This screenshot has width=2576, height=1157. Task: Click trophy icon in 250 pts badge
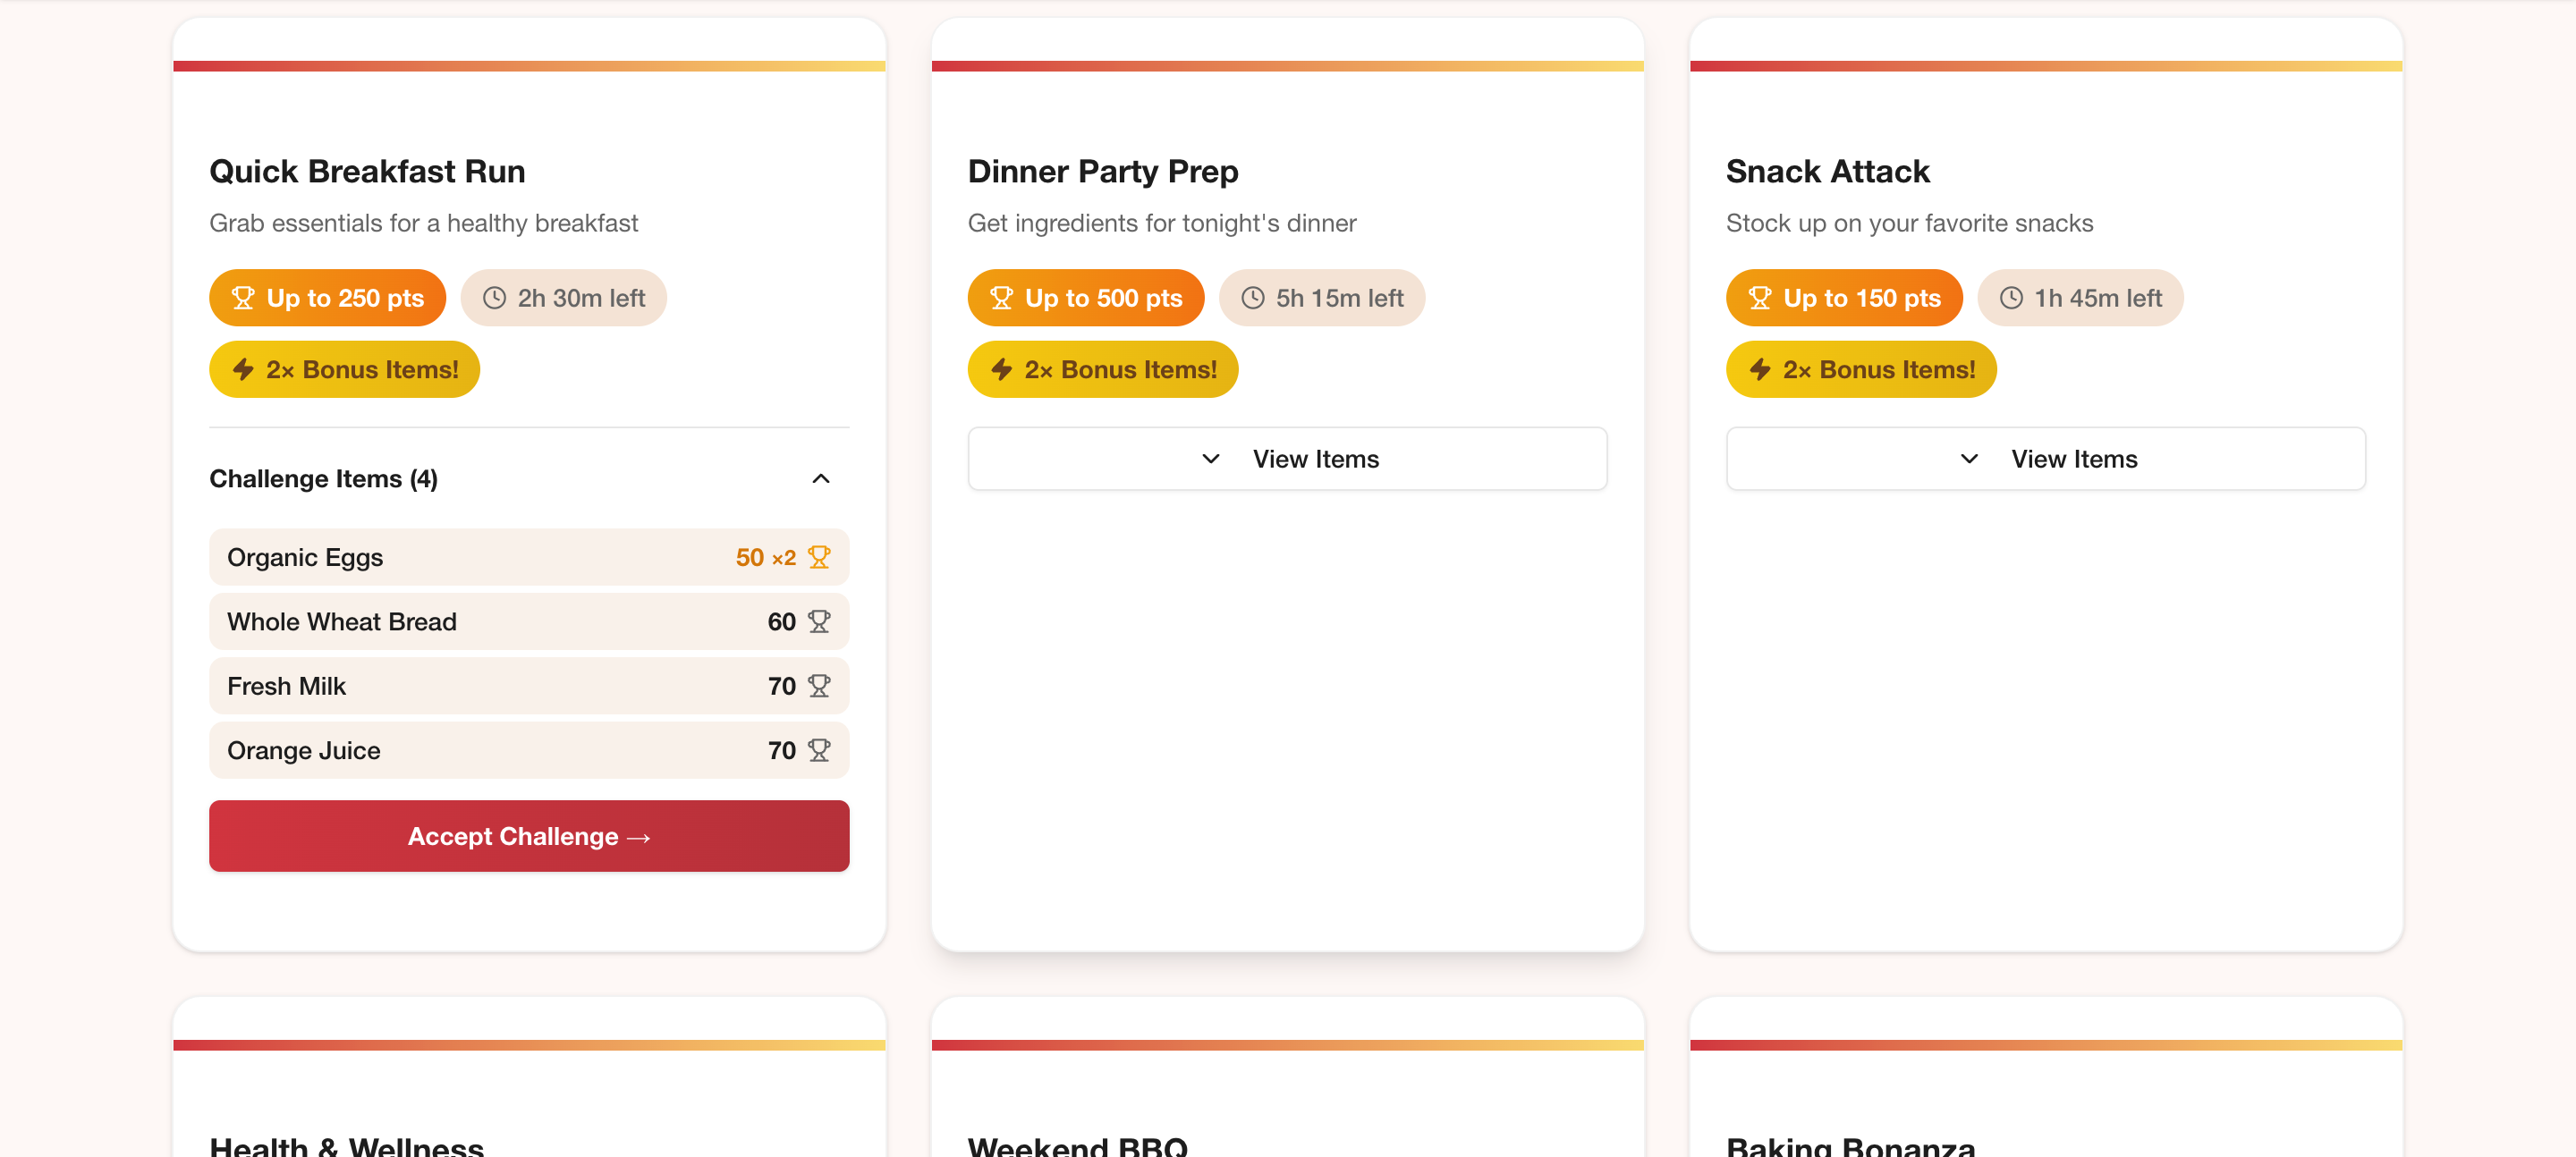pyautogui.click(x=243, y=298)
